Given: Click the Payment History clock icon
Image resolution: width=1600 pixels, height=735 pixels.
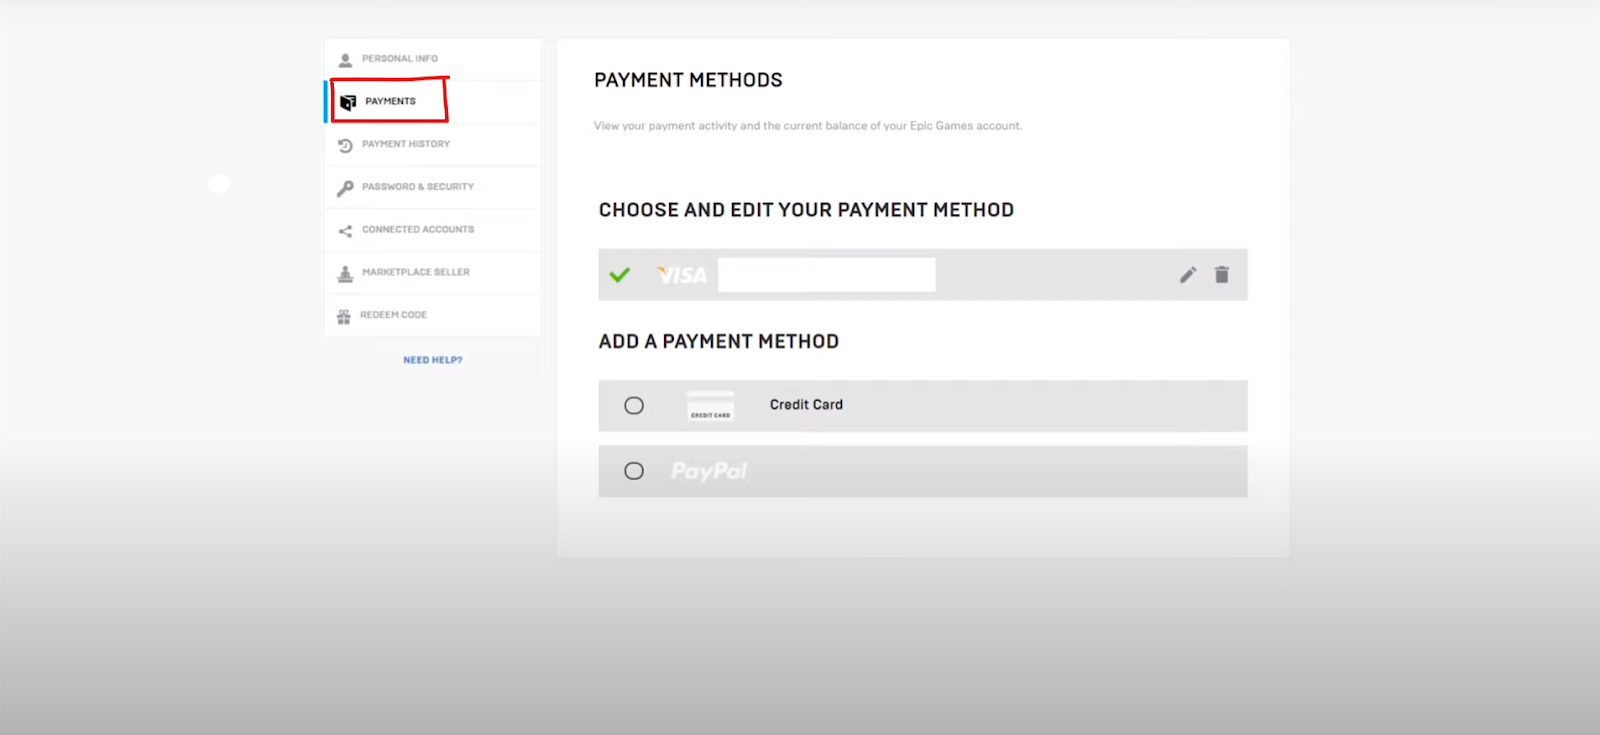Looking at the screenshot, I should coord(345,145).
